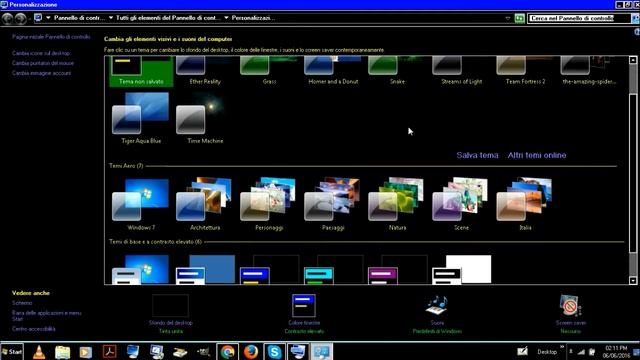Select the Natura theme
This screenshot has width=640, height=360.
tap(397, 204)
